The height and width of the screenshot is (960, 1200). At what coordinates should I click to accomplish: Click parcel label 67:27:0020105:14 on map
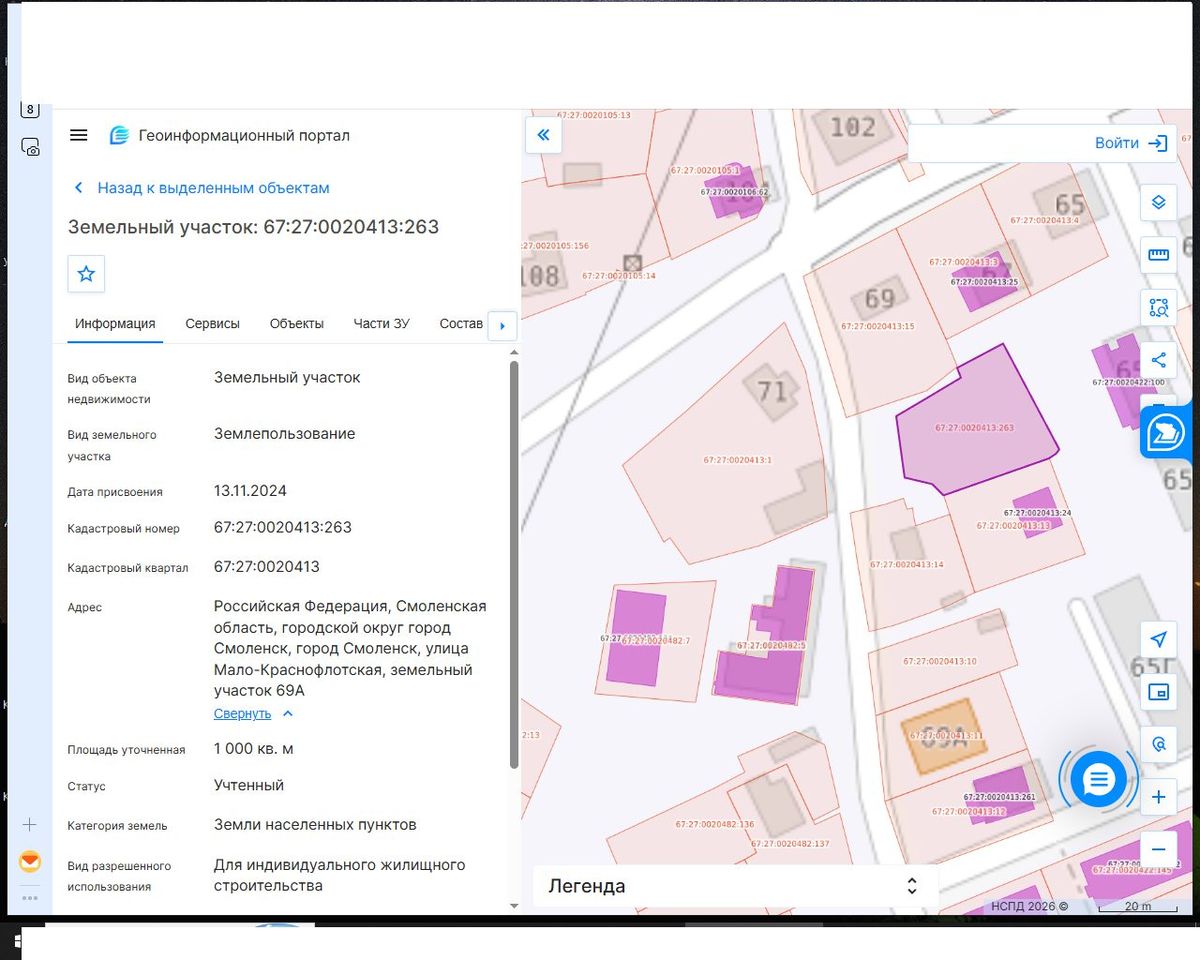618,275
